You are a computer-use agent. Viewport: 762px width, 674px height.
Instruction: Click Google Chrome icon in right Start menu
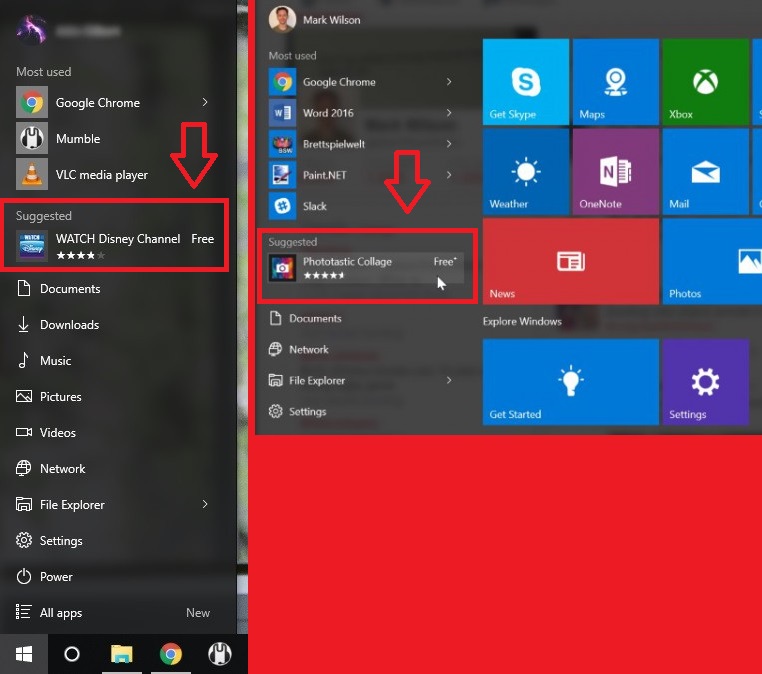coord(282,82)
